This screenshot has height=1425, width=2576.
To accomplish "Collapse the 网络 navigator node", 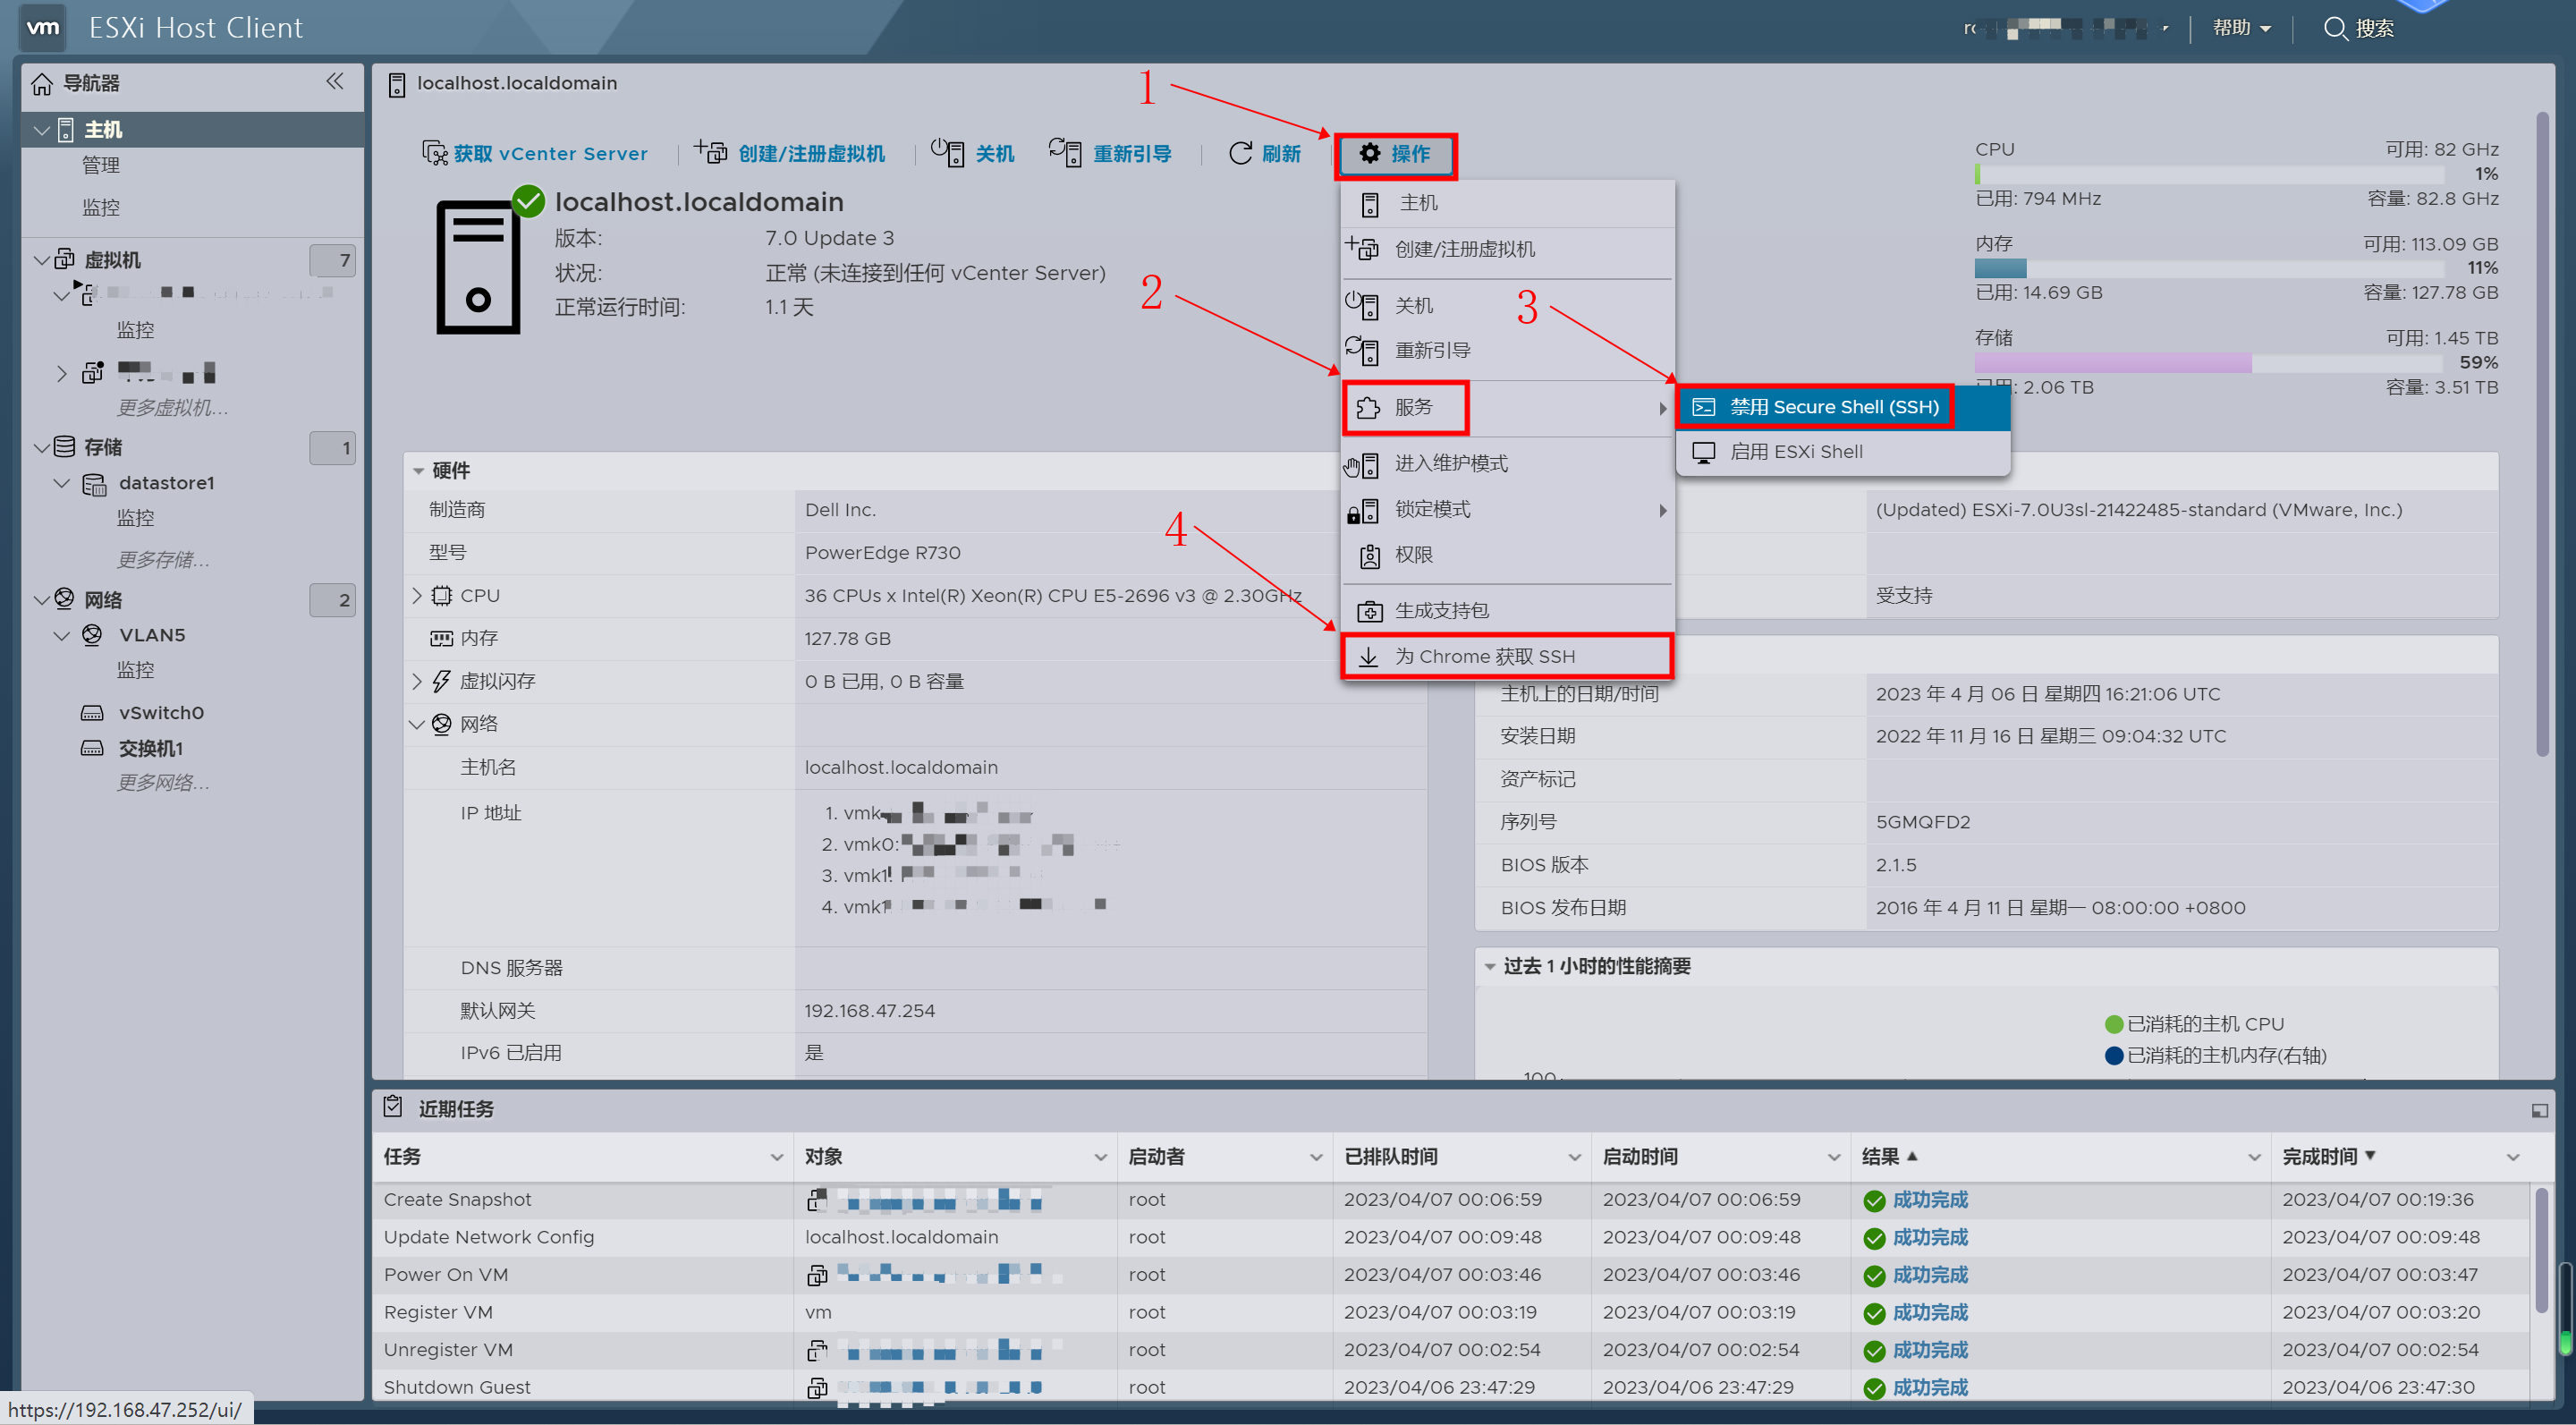I will [42, 600].
